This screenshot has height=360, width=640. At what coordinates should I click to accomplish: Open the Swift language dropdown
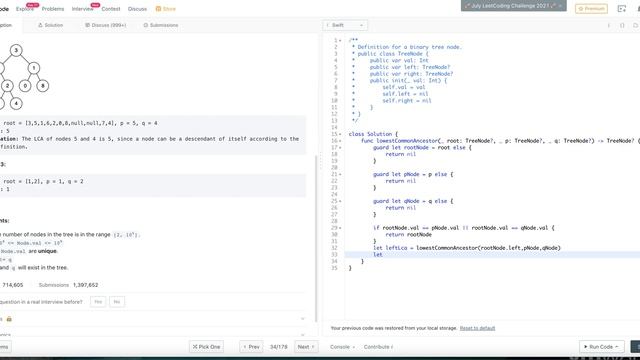pyautogui.click(x=345, y=25)
